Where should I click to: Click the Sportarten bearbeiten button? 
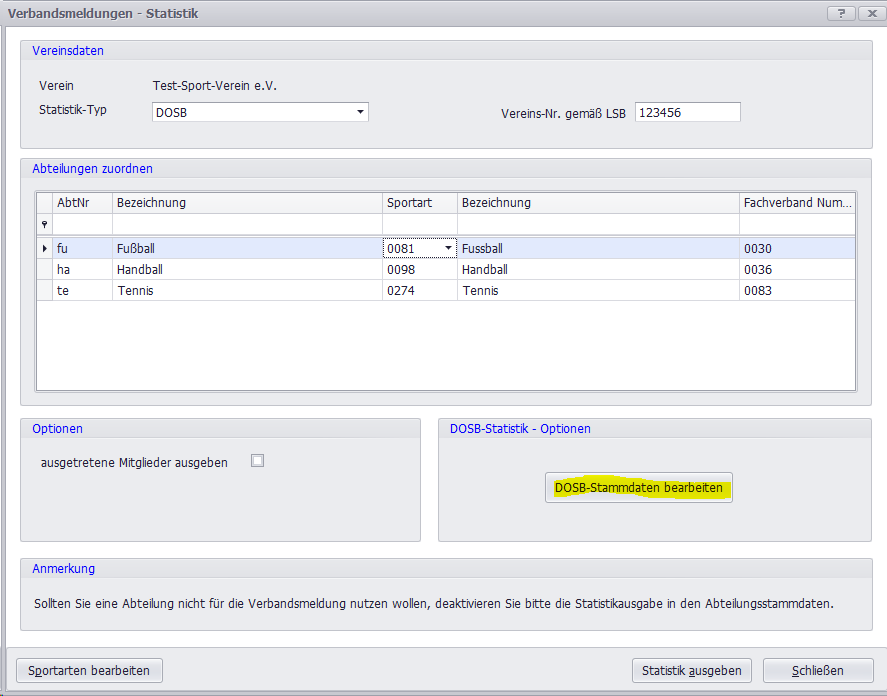point(90,670)
